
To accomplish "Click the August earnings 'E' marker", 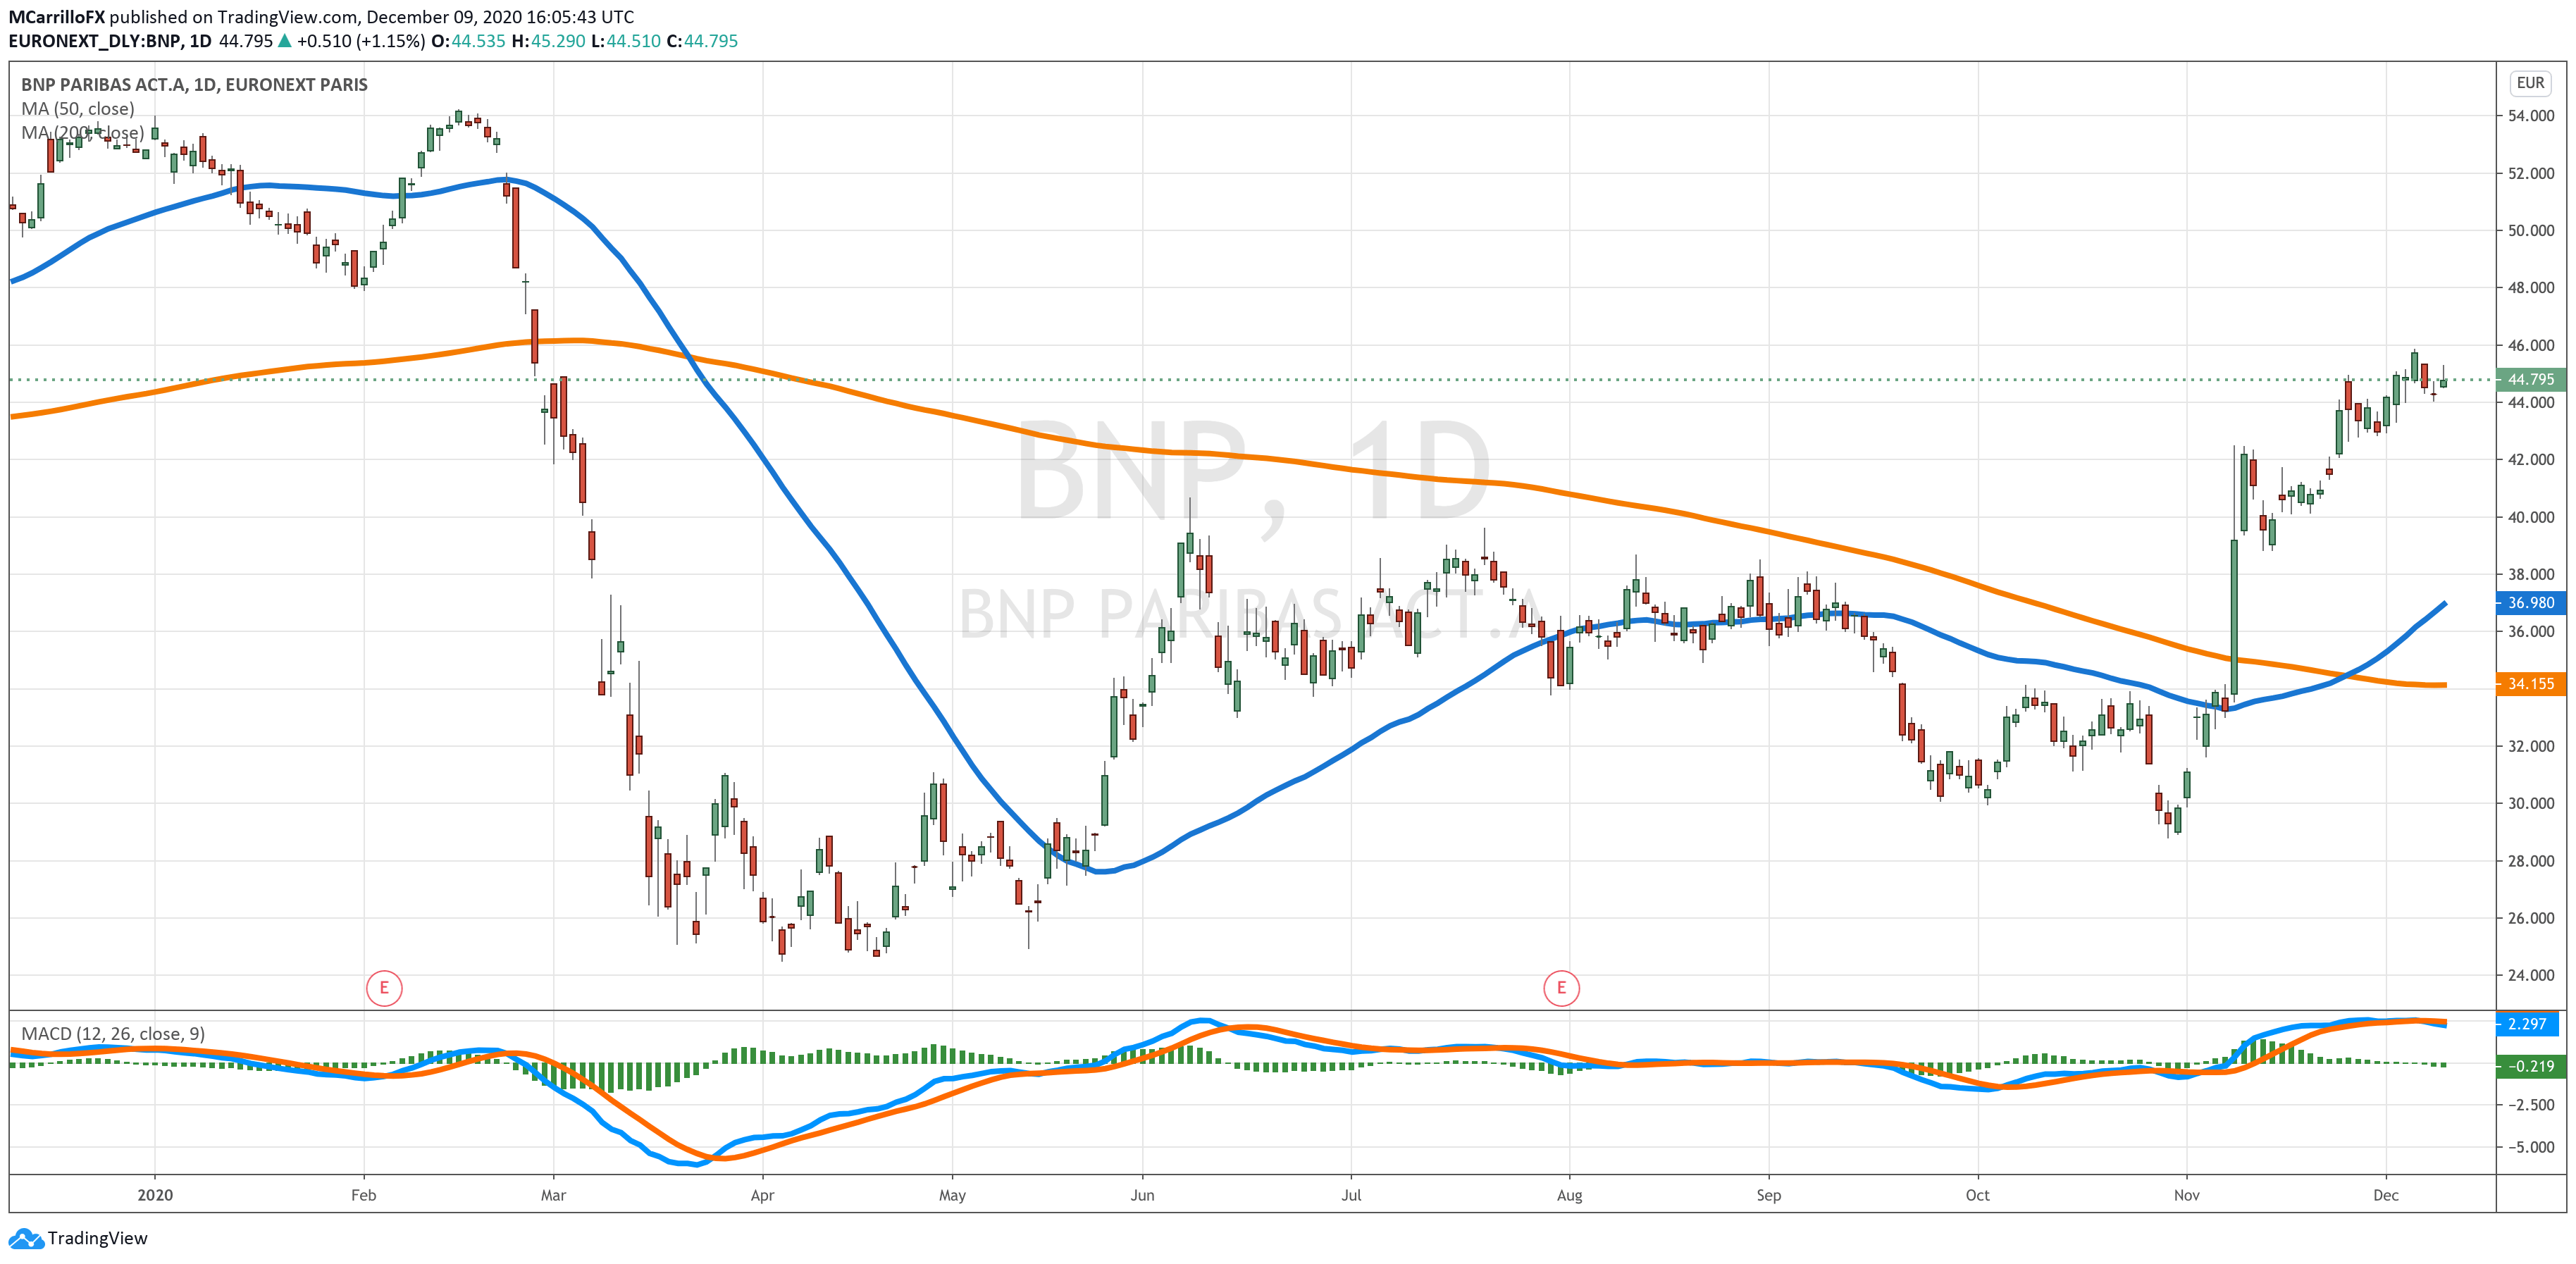I will click(1561, 988).
